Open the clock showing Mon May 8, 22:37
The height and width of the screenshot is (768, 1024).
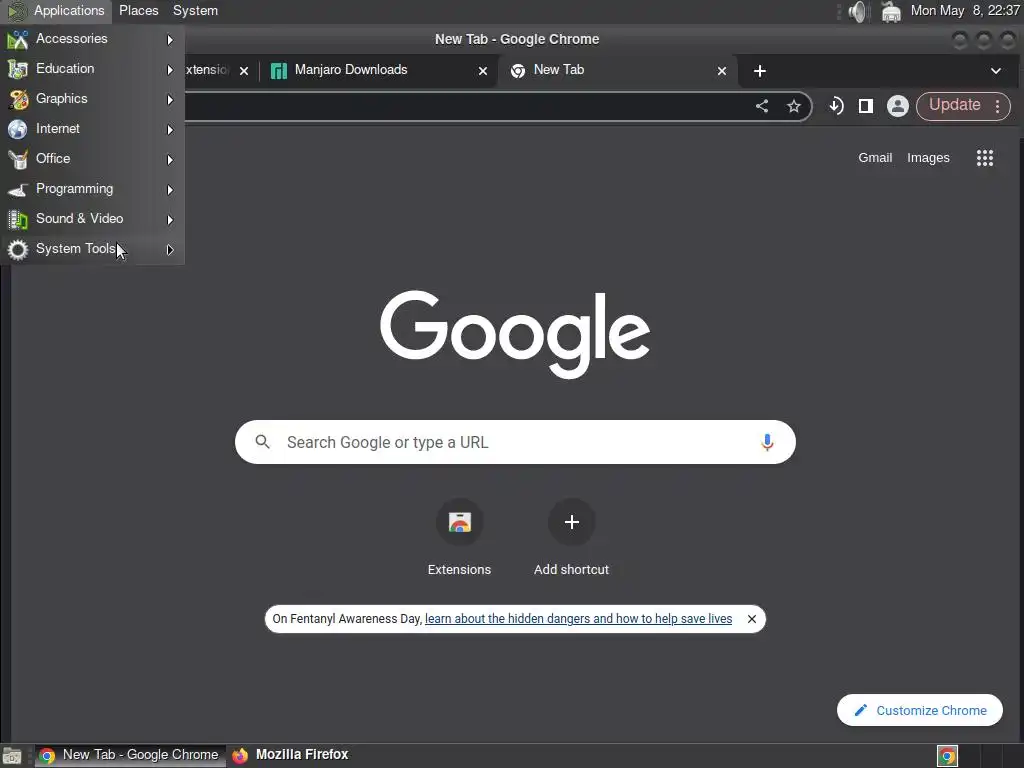(965, 10)
